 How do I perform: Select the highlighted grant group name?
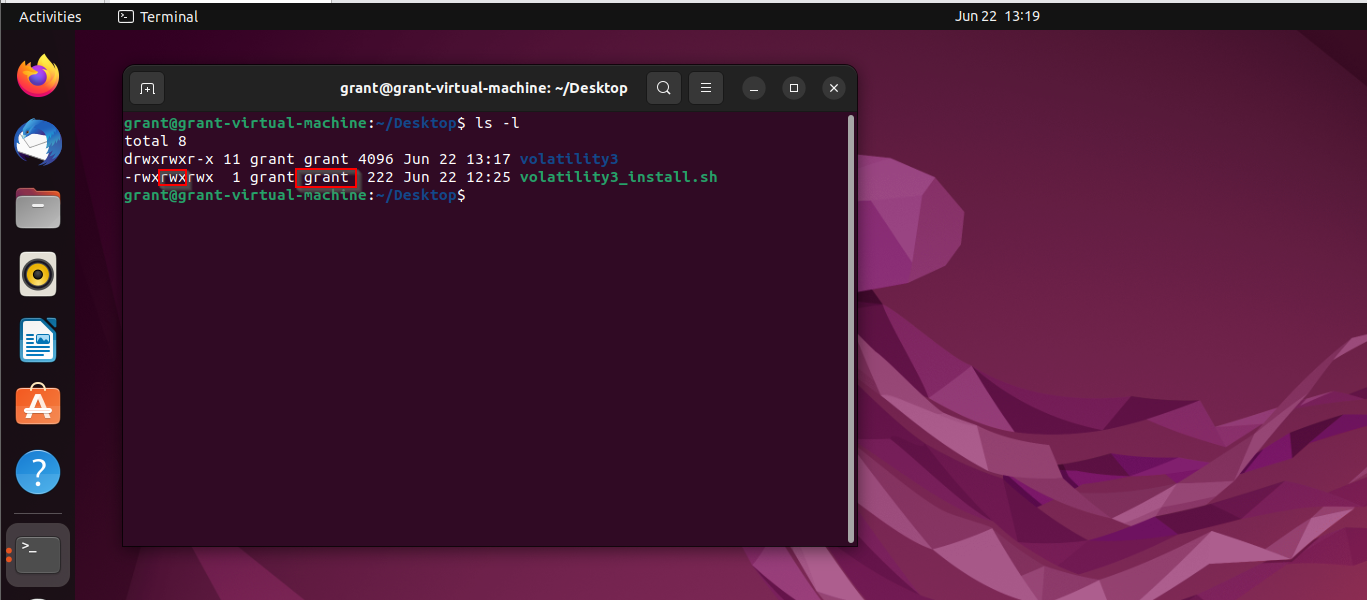pos(327,177)
